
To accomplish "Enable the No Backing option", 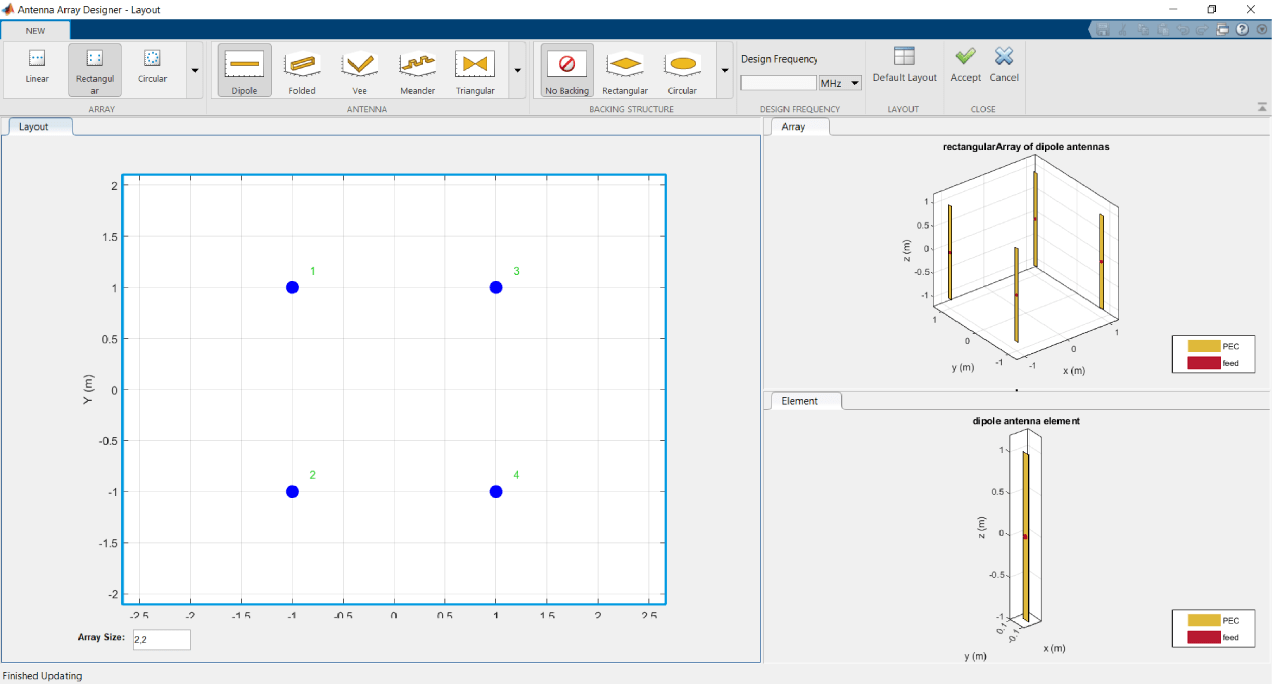I will 566,68.
